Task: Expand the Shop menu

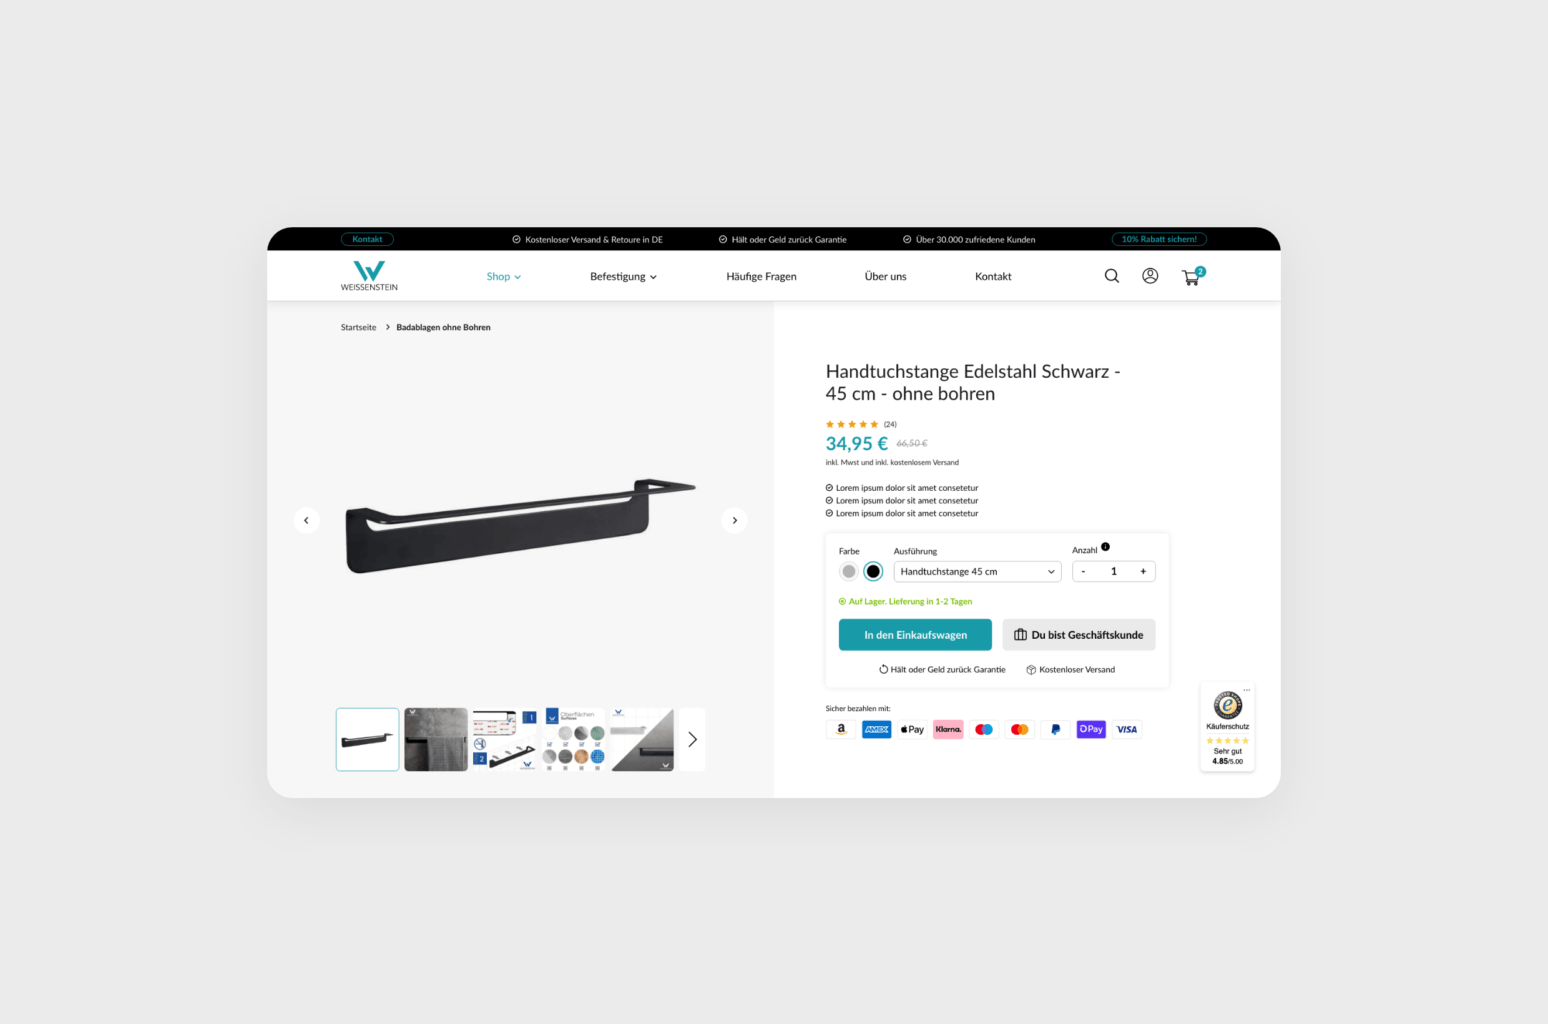Action: (504, 277)
